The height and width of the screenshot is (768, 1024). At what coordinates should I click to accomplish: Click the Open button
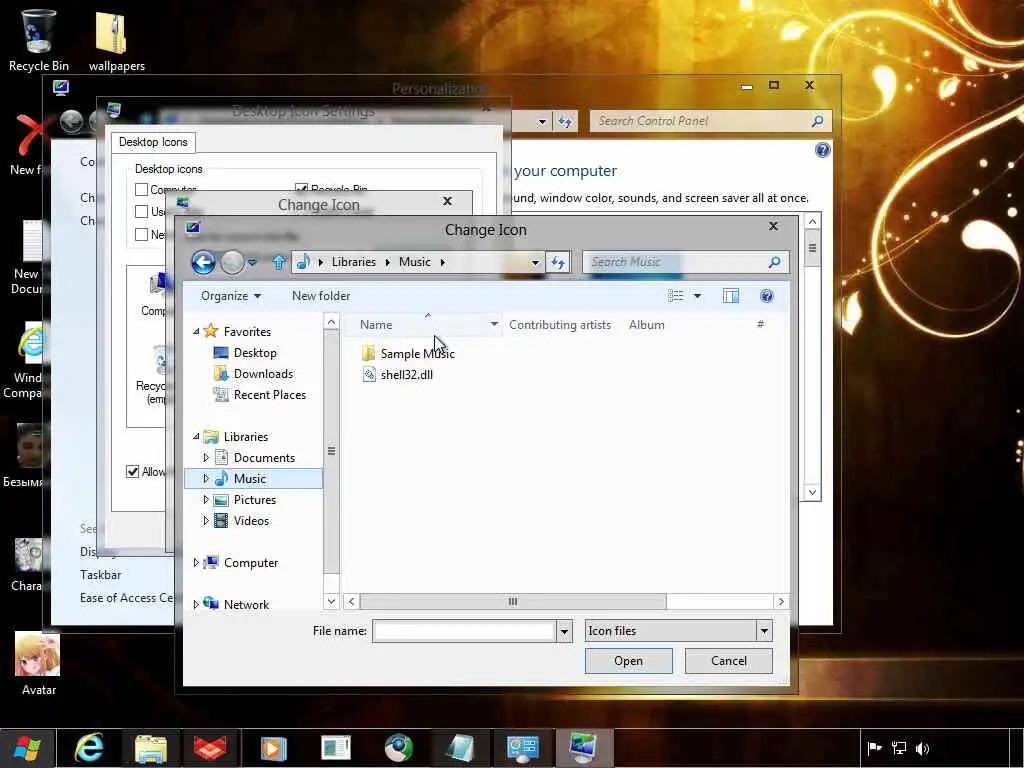(628, 661)
